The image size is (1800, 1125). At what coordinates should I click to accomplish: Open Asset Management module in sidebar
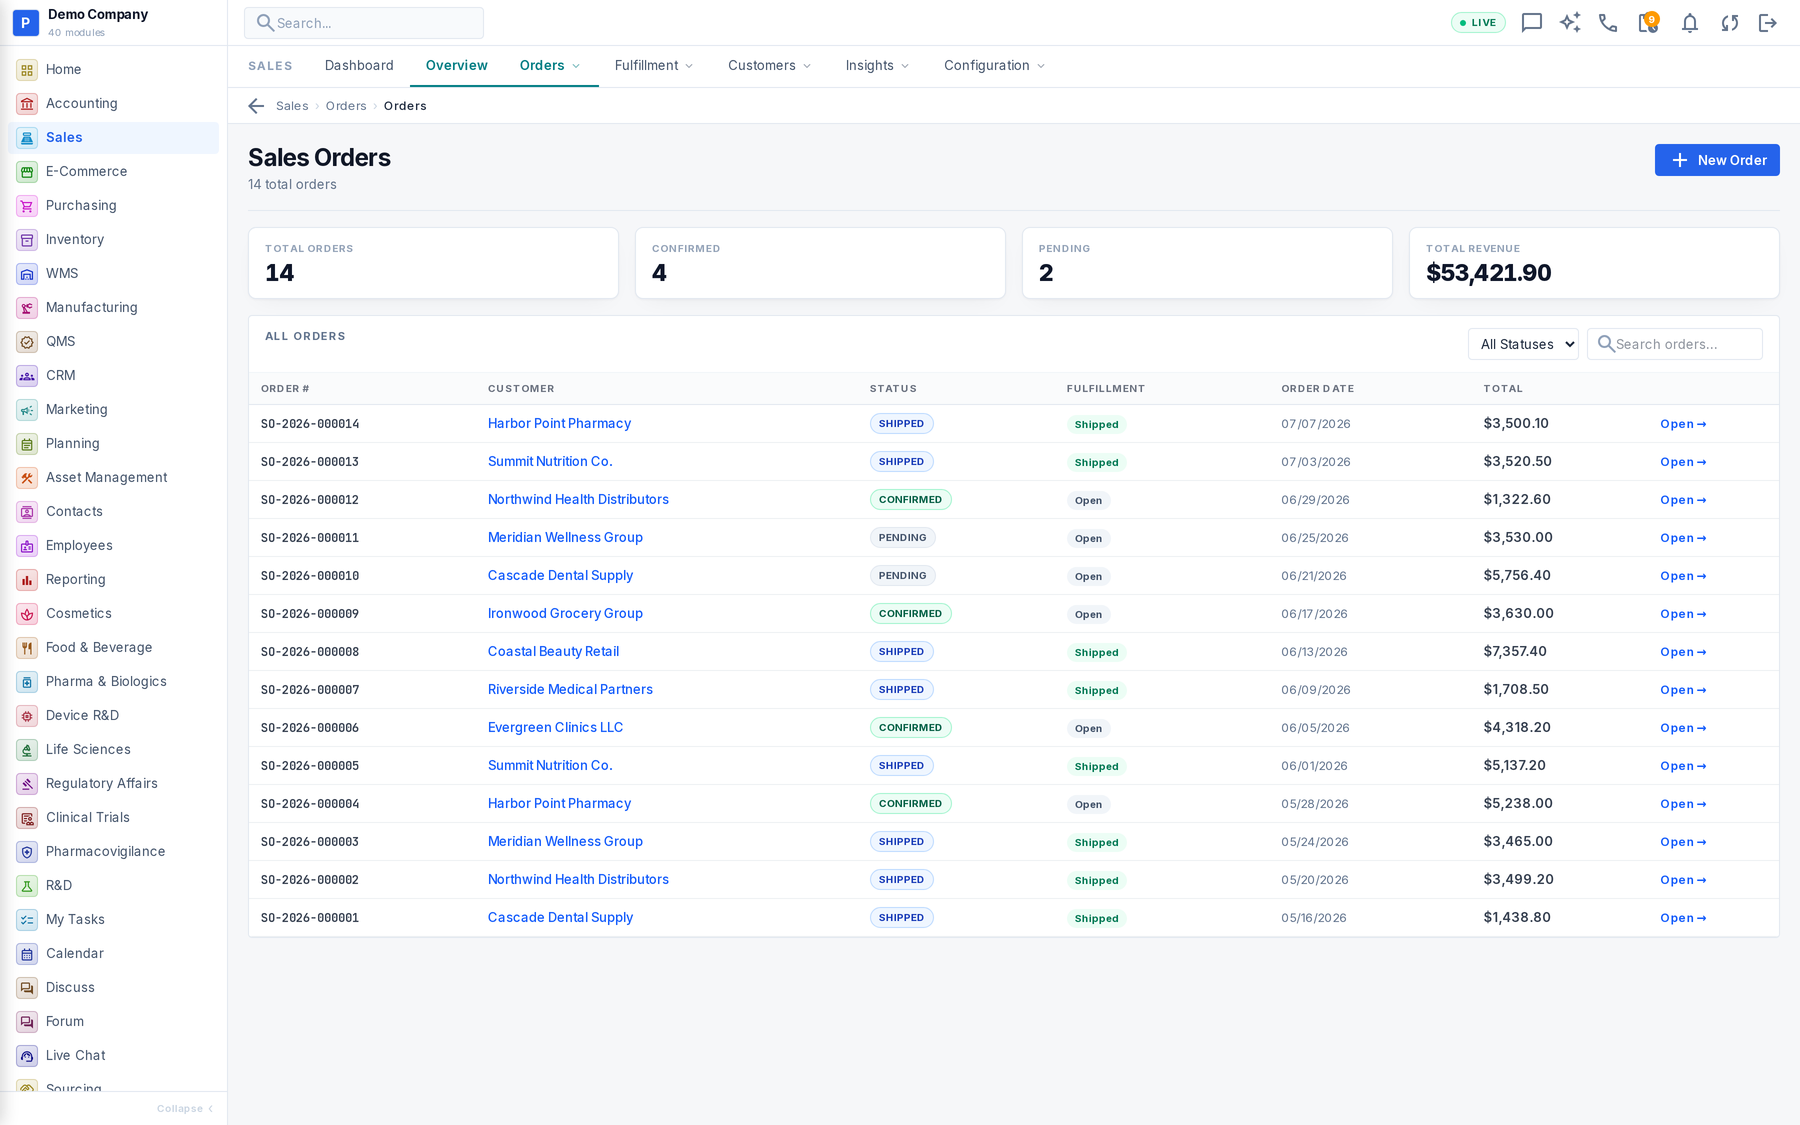113,477
